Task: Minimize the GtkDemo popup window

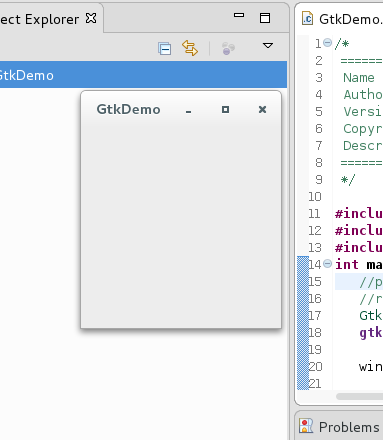Action: (189, 112)
